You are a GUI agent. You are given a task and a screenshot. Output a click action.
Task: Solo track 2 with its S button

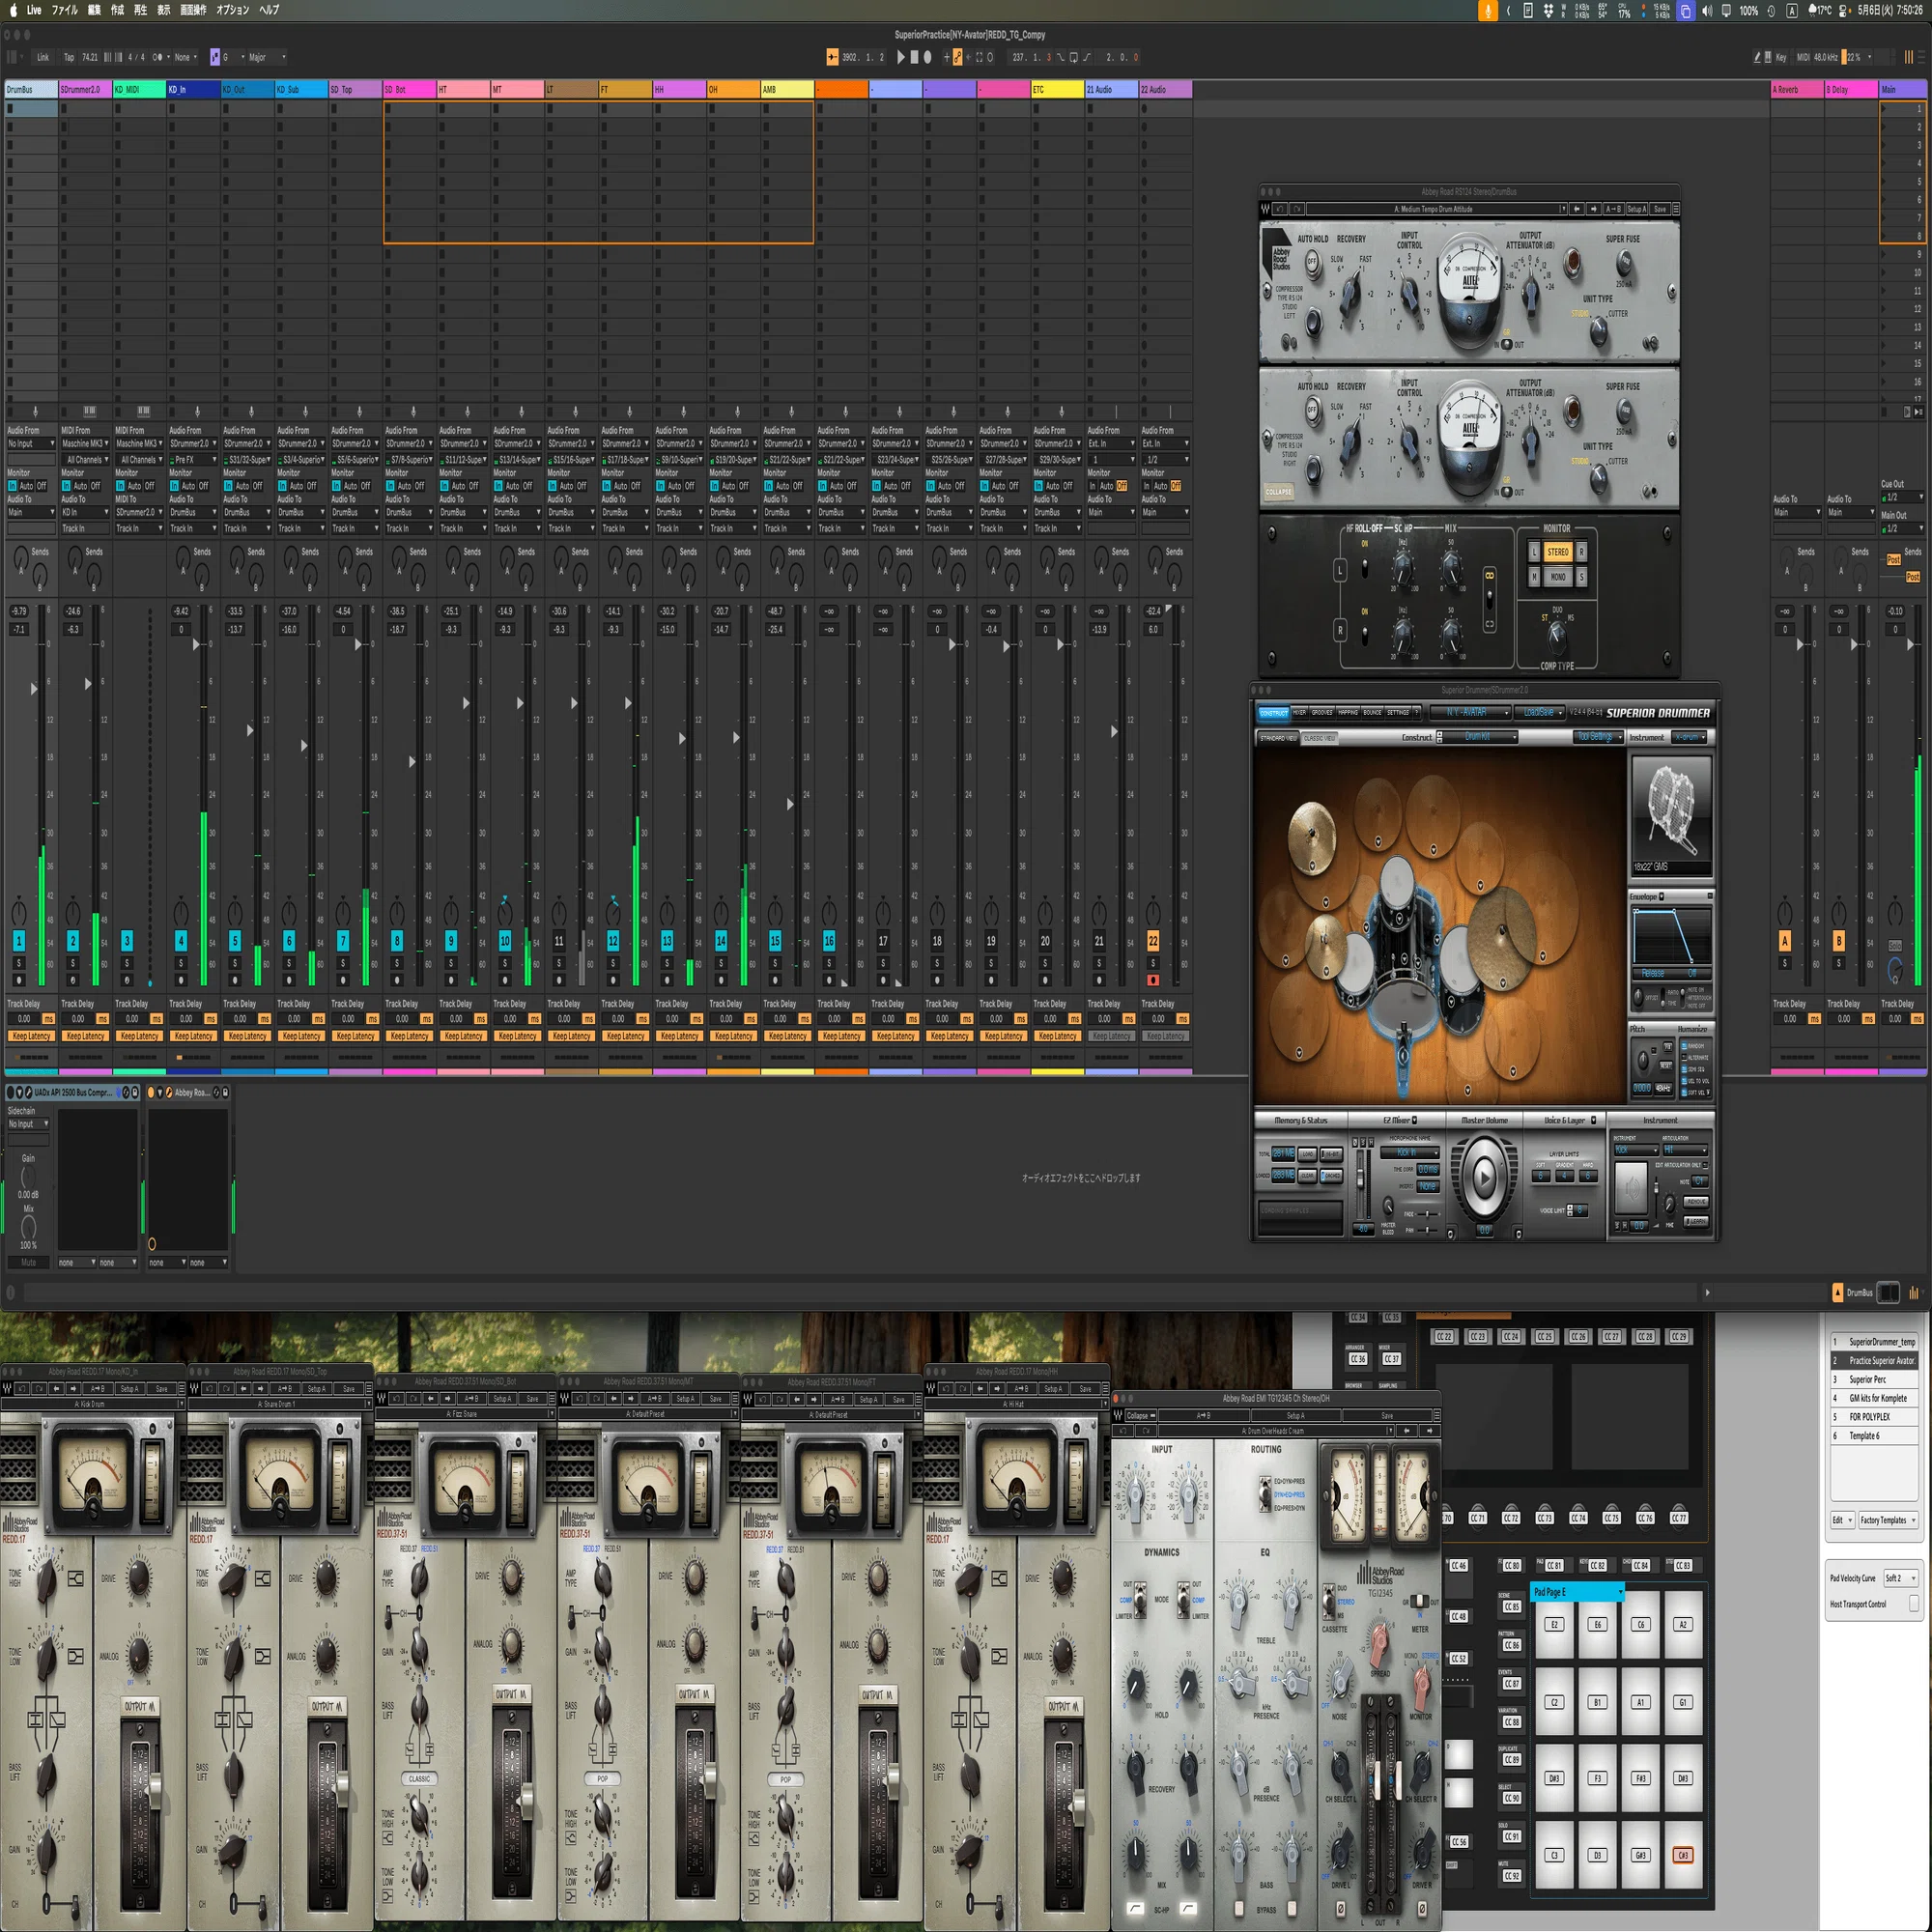pyautogui.click(x=73, y=963)
